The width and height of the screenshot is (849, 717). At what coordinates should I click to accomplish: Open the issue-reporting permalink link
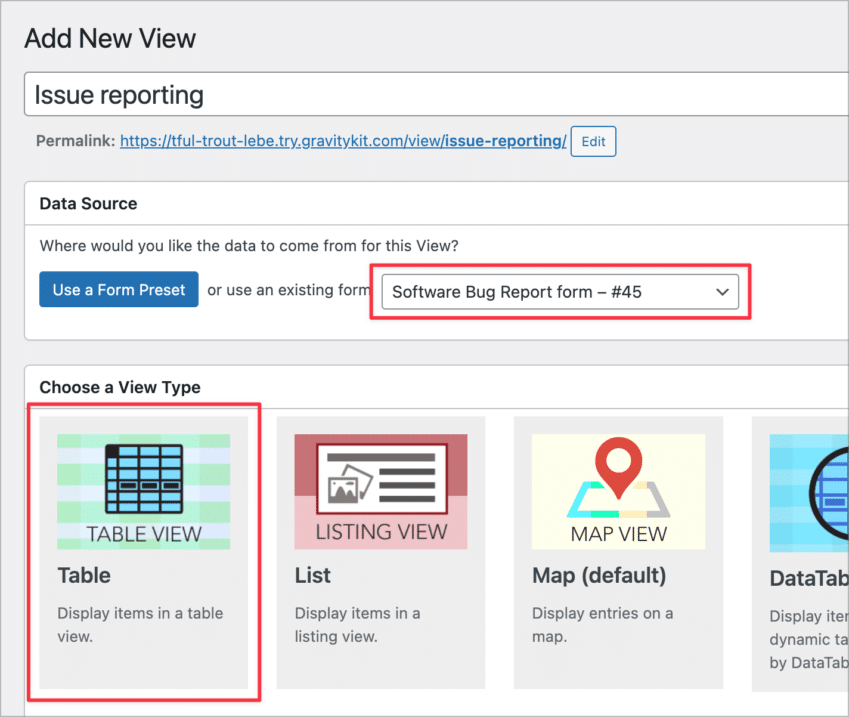(x=341, y=141)
